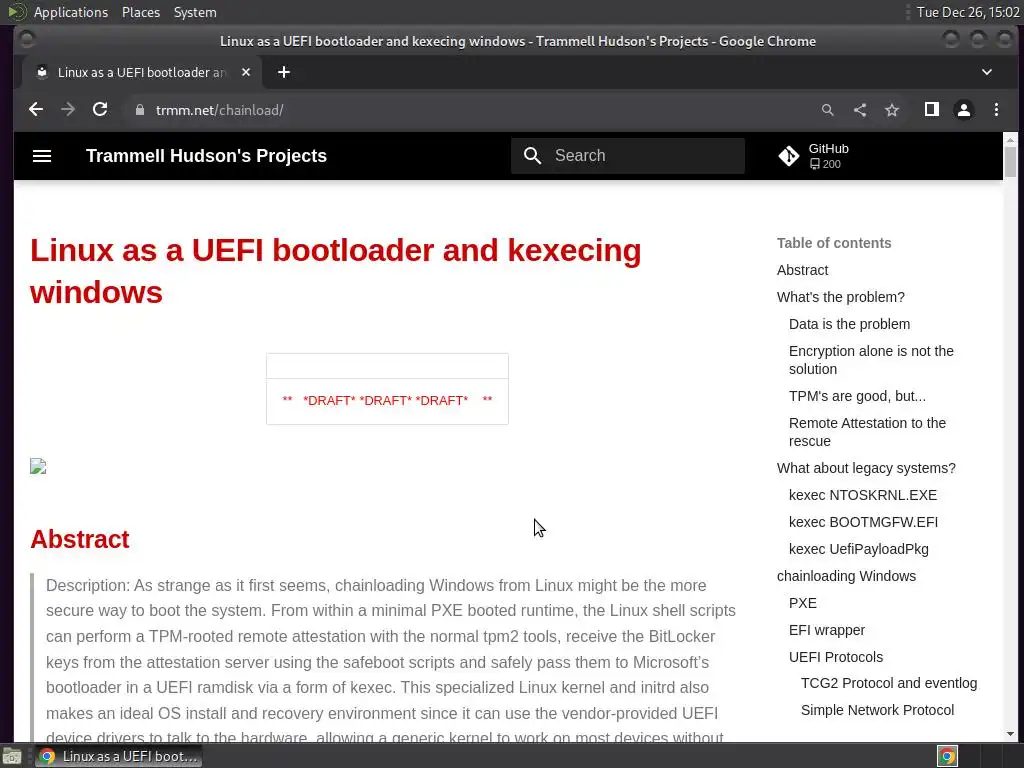Screen dimensions: 1024x768
Task: Open a new tab with the plus button
Action: 283,72
